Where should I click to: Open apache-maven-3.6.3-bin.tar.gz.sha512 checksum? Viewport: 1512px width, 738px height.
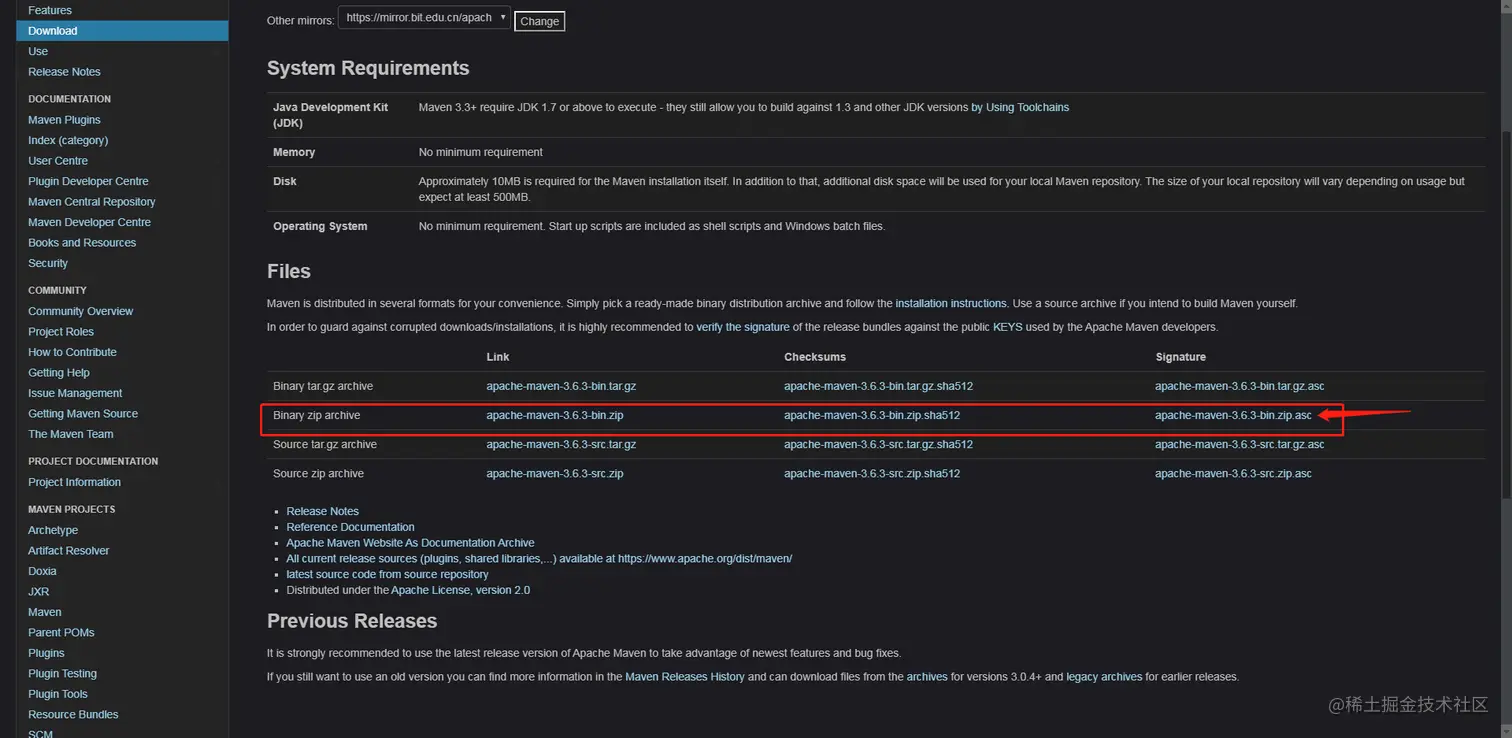(879, 386)
